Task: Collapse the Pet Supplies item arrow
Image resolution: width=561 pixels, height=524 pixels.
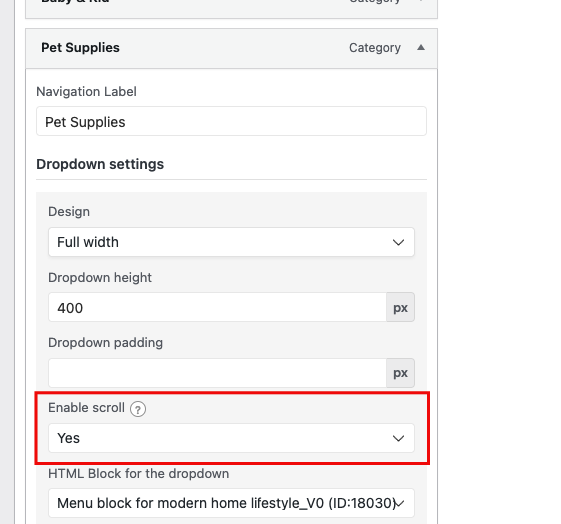Action: coord(421,48)
